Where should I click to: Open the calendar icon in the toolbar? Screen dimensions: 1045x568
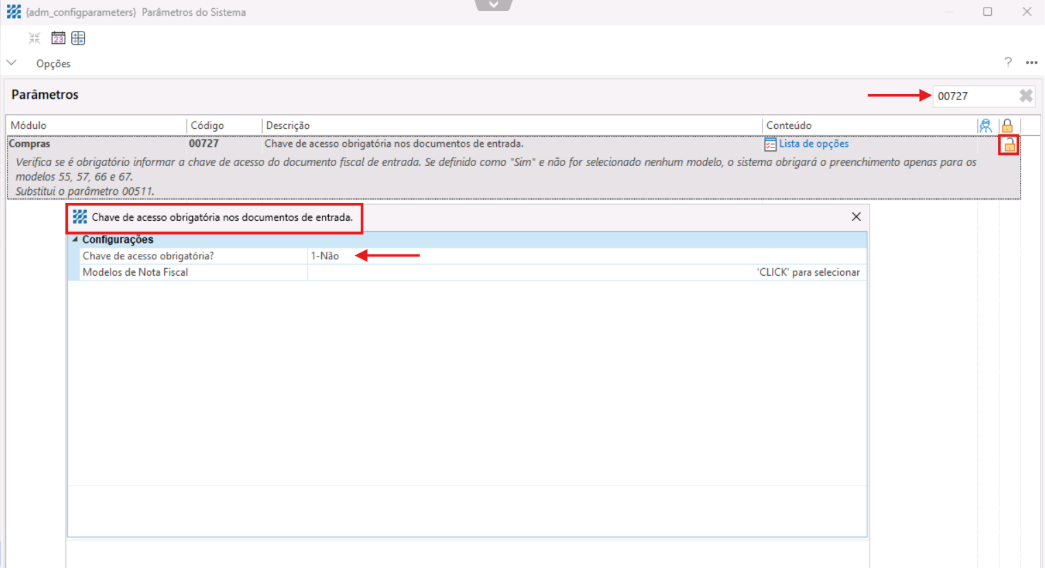point(58,38)
